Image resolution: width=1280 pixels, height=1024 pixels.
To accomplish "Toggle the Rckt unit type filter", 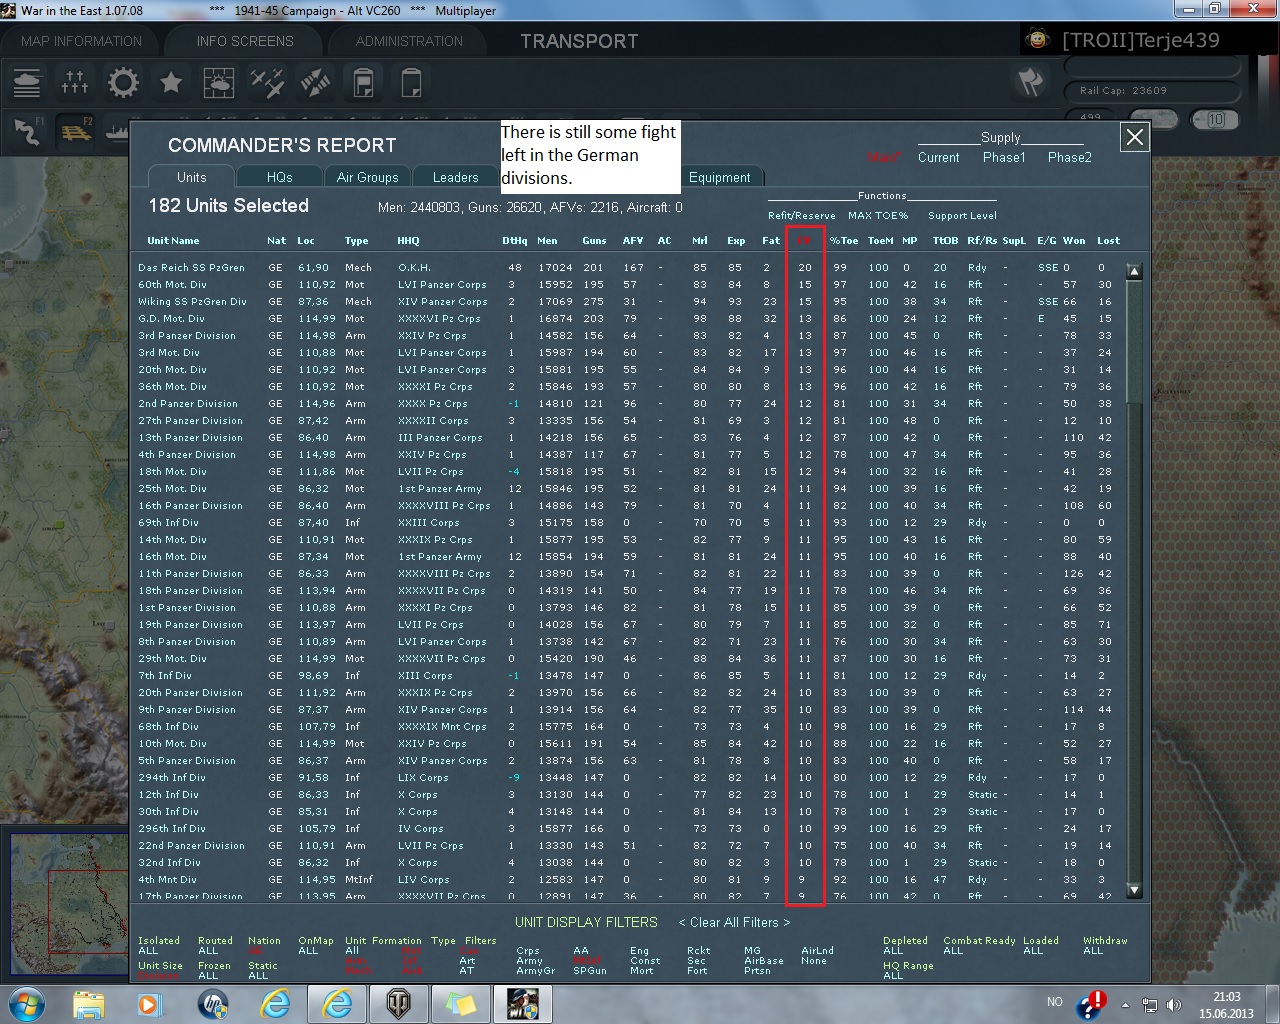I will click(x=698, y=951).
